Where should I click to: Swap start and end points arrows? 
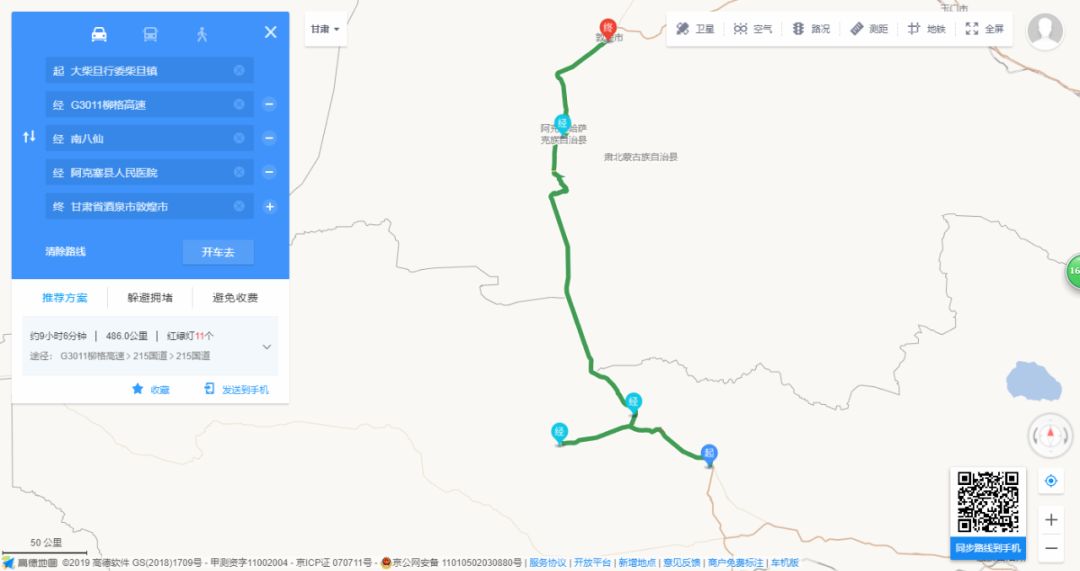click(29, 136)
